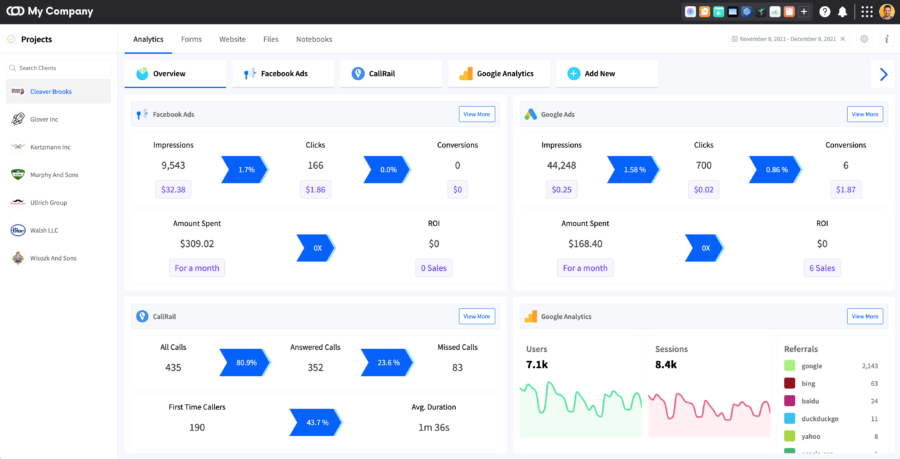
Task: Select the CallRail integration tab
Action: click(391, 73)
